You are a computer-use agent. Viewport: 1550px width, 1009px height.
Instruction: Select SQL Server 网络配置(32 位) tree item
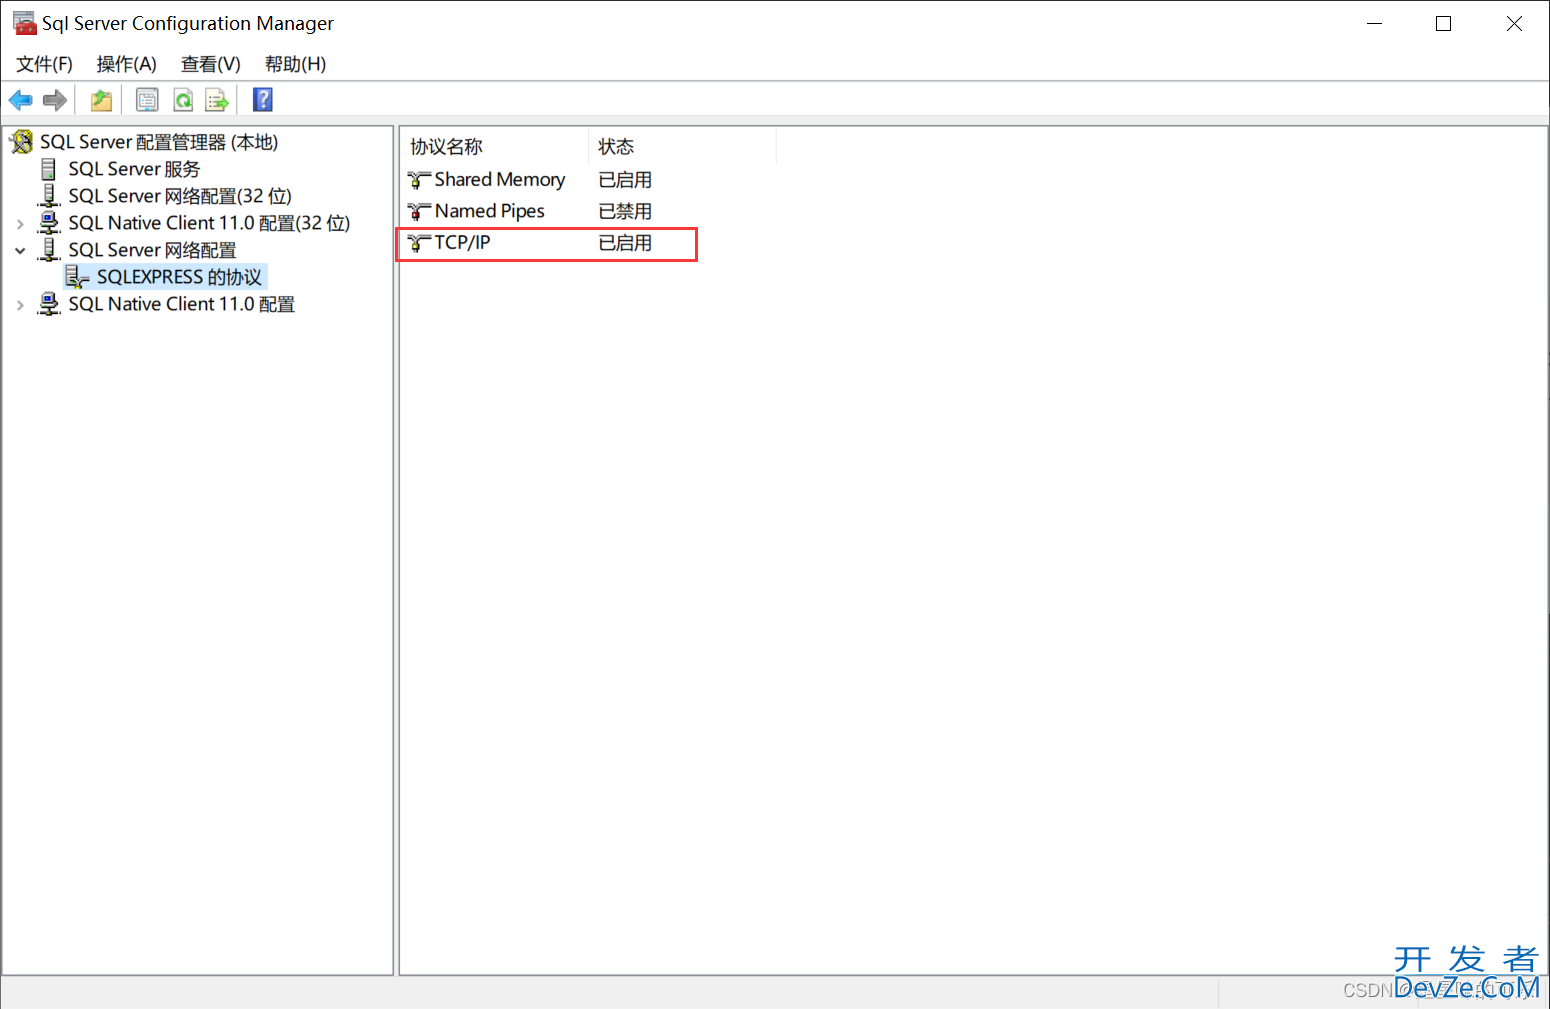[180, 196]
